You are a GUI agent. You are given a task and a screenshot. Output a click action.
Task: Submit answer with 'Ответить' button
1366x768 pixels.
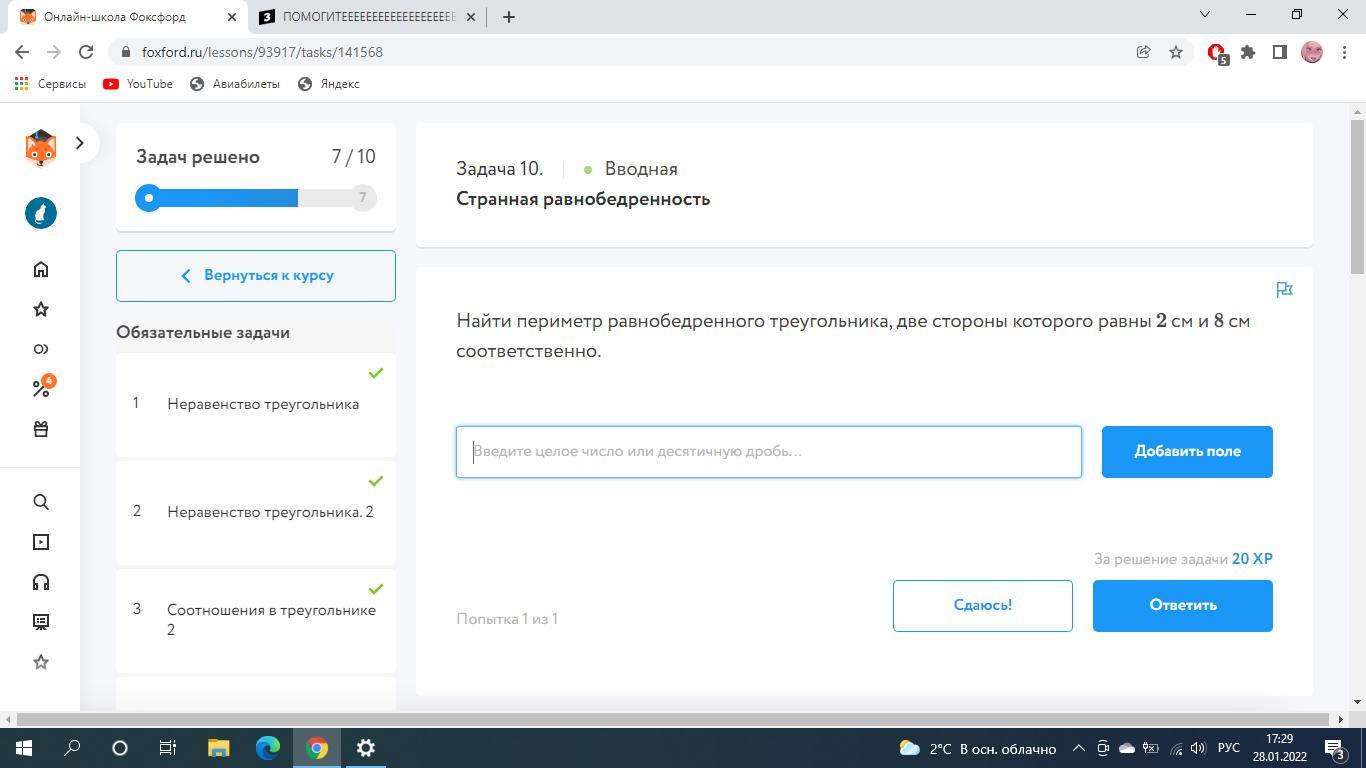1183,606
